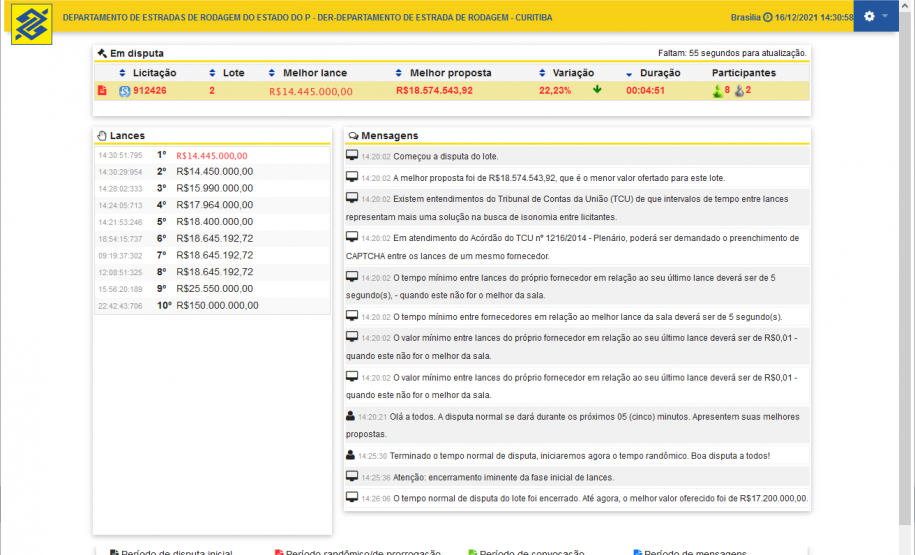Click lot number 2 in the dispute row
Image resolution: width=915 pixels, height=555 pixels.
[x=212, y=91]
